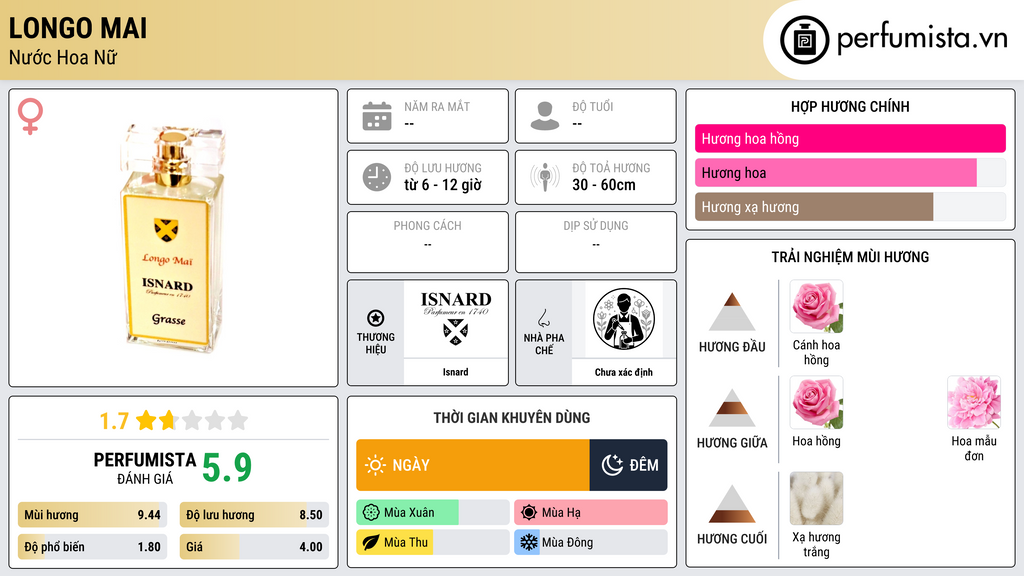Click the Hương xạ hương accord bar
Viewport: 1024px width, 576px height.
coord(850,207)
